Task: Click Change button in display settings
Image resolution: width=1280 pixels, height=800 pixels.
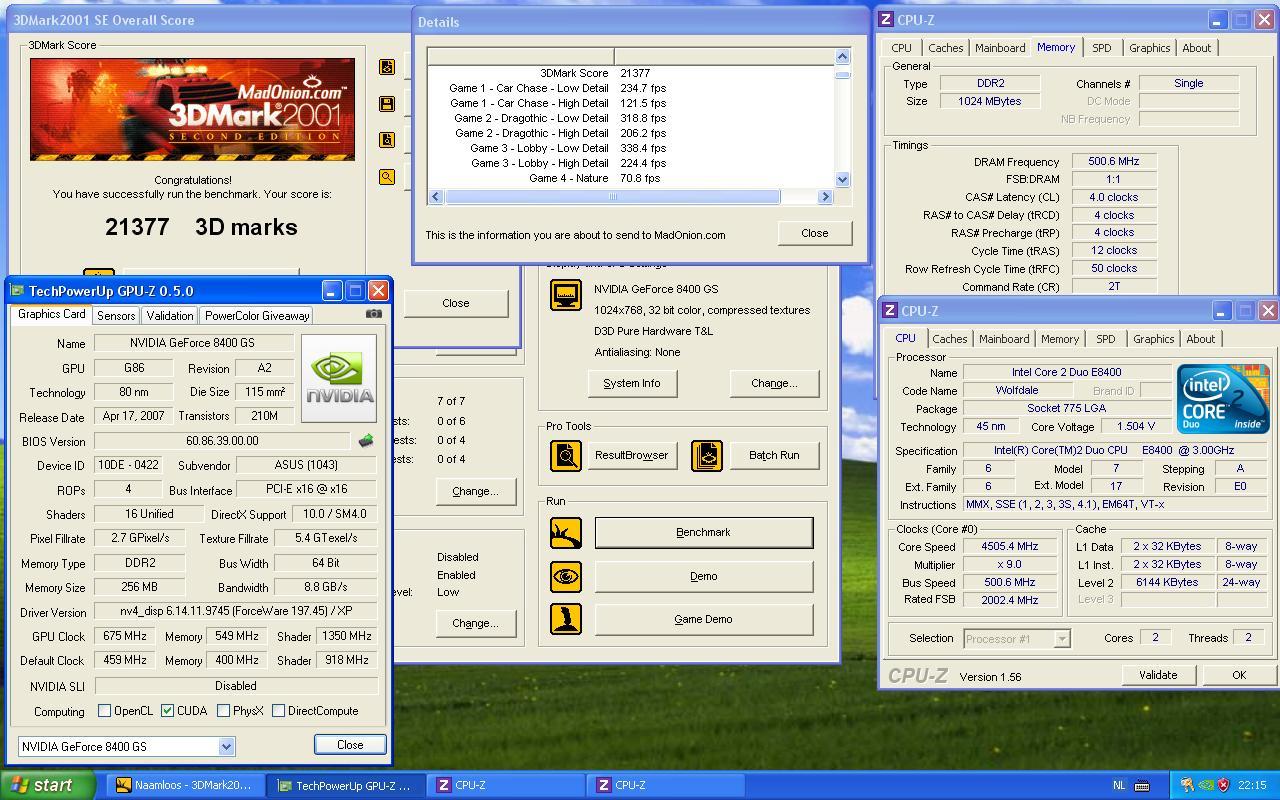Action: [x=774, y=383]
